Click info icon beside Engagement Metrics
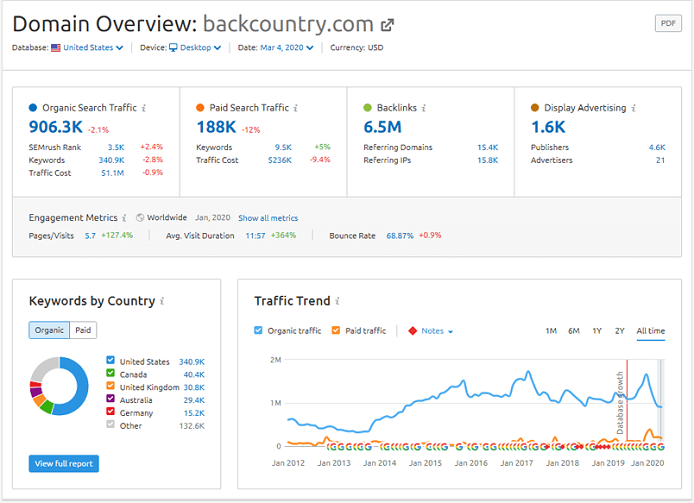 tap(125, 218)
